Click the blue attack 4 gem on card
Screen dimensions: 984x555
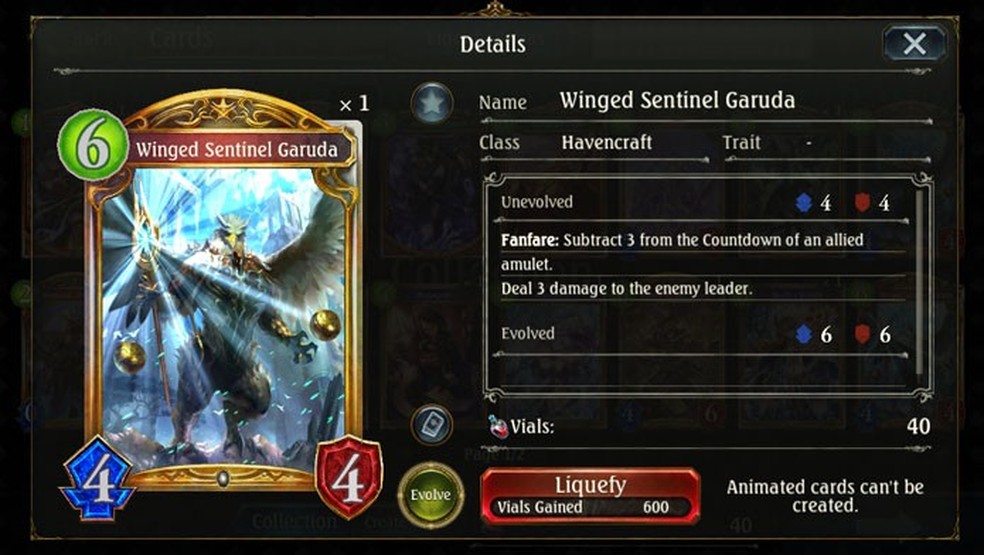click(x=98, y=479)
